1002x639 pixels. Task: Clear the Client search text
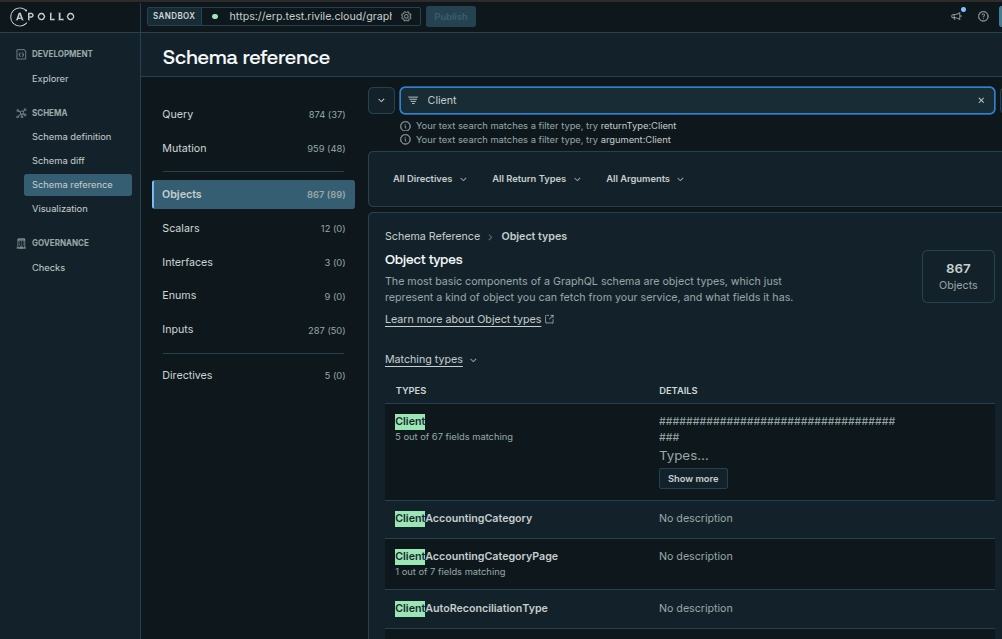point(981,100)
